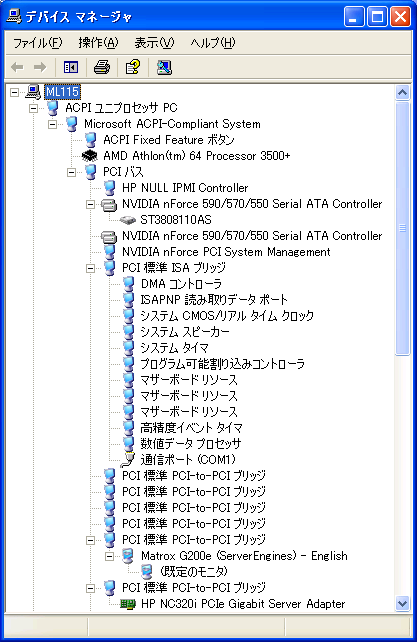Collapse the PCI 標準 ISA ブリッジ node
Image resolution: width=417 pixels, height=642 pixels.
(91, 268)
